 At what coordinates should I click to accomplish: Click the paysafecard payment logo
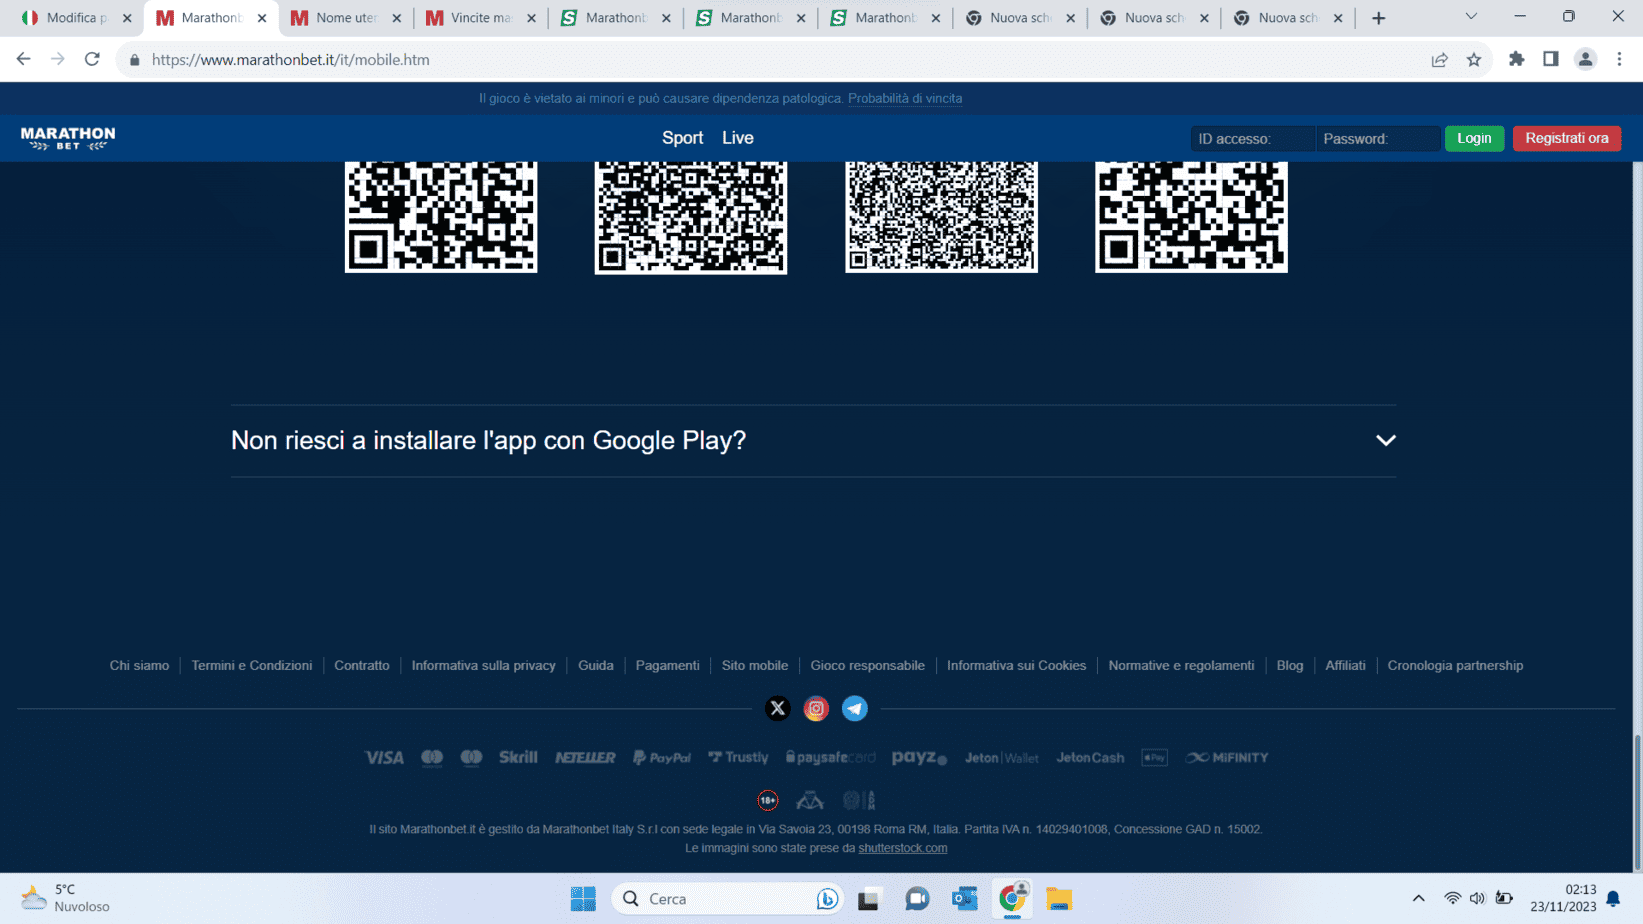pos(830,757)
